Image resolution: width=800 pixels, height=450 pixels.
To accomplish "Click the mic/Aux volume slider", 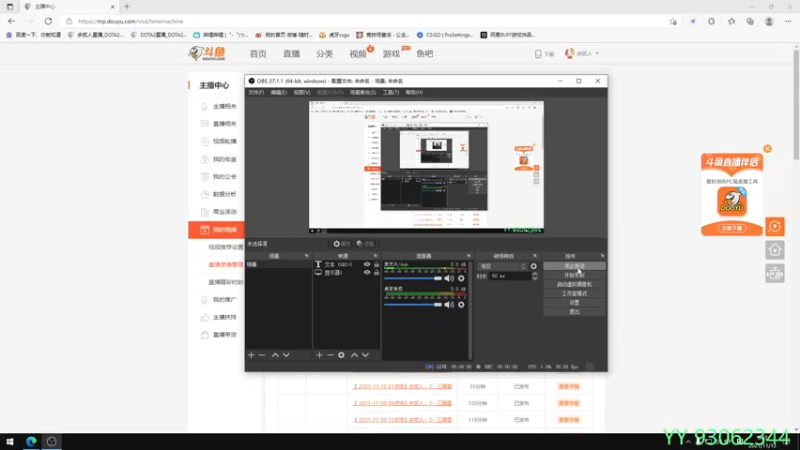I will coord(413,279).
